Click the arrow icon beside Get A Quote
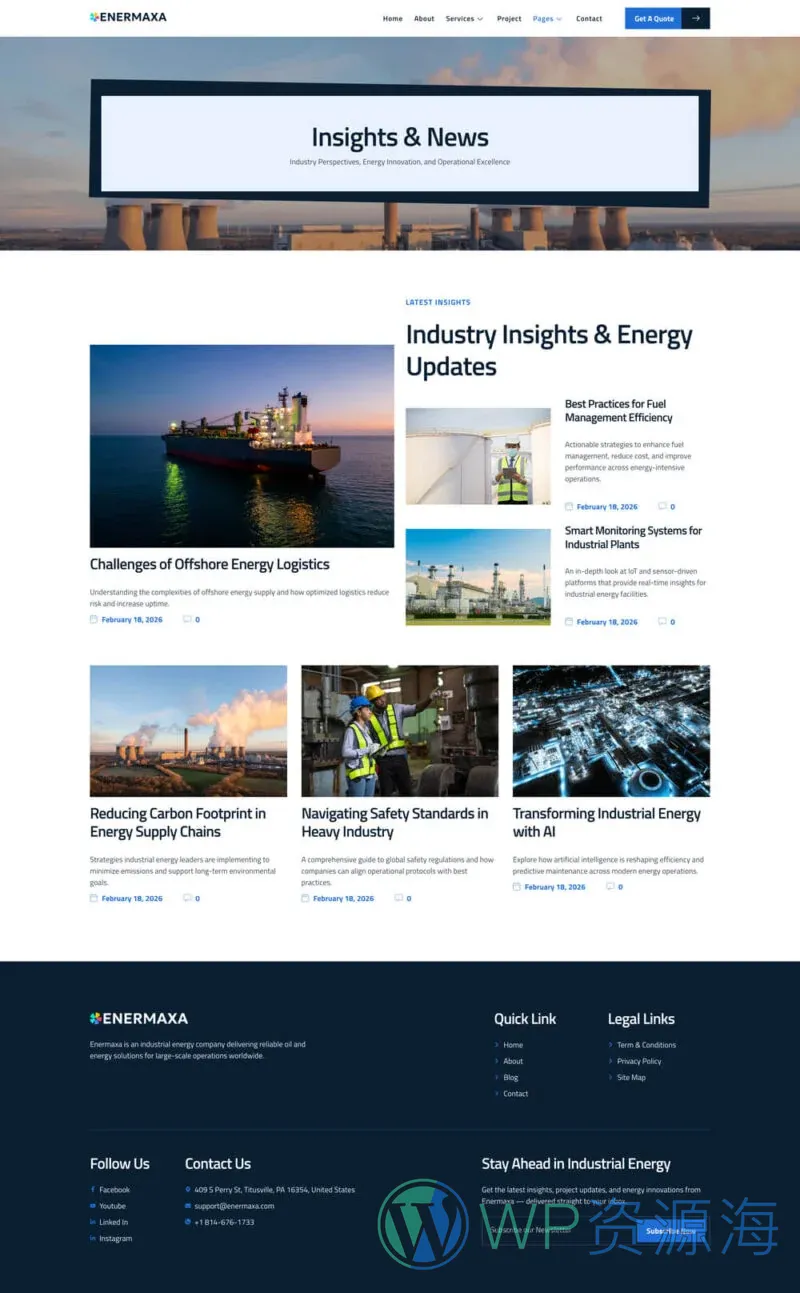Image resolution: width=800 pixels, height=1293 pixels. 696,18
